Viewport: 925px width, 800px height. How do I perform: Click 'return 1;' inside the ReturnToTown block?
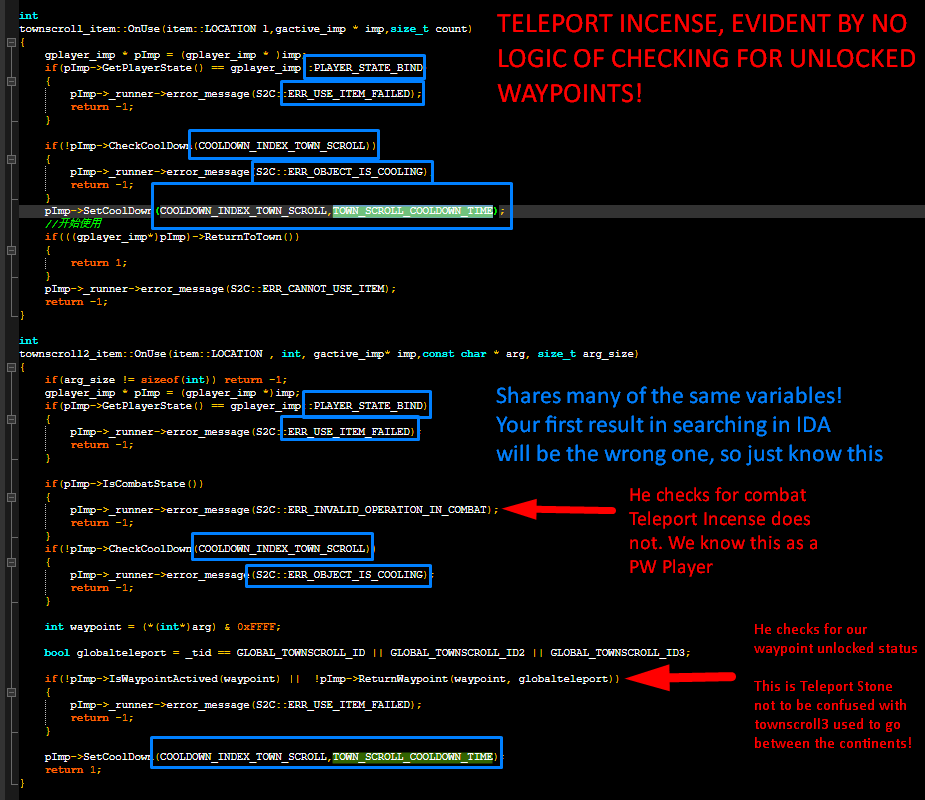[x=99, y=263]
